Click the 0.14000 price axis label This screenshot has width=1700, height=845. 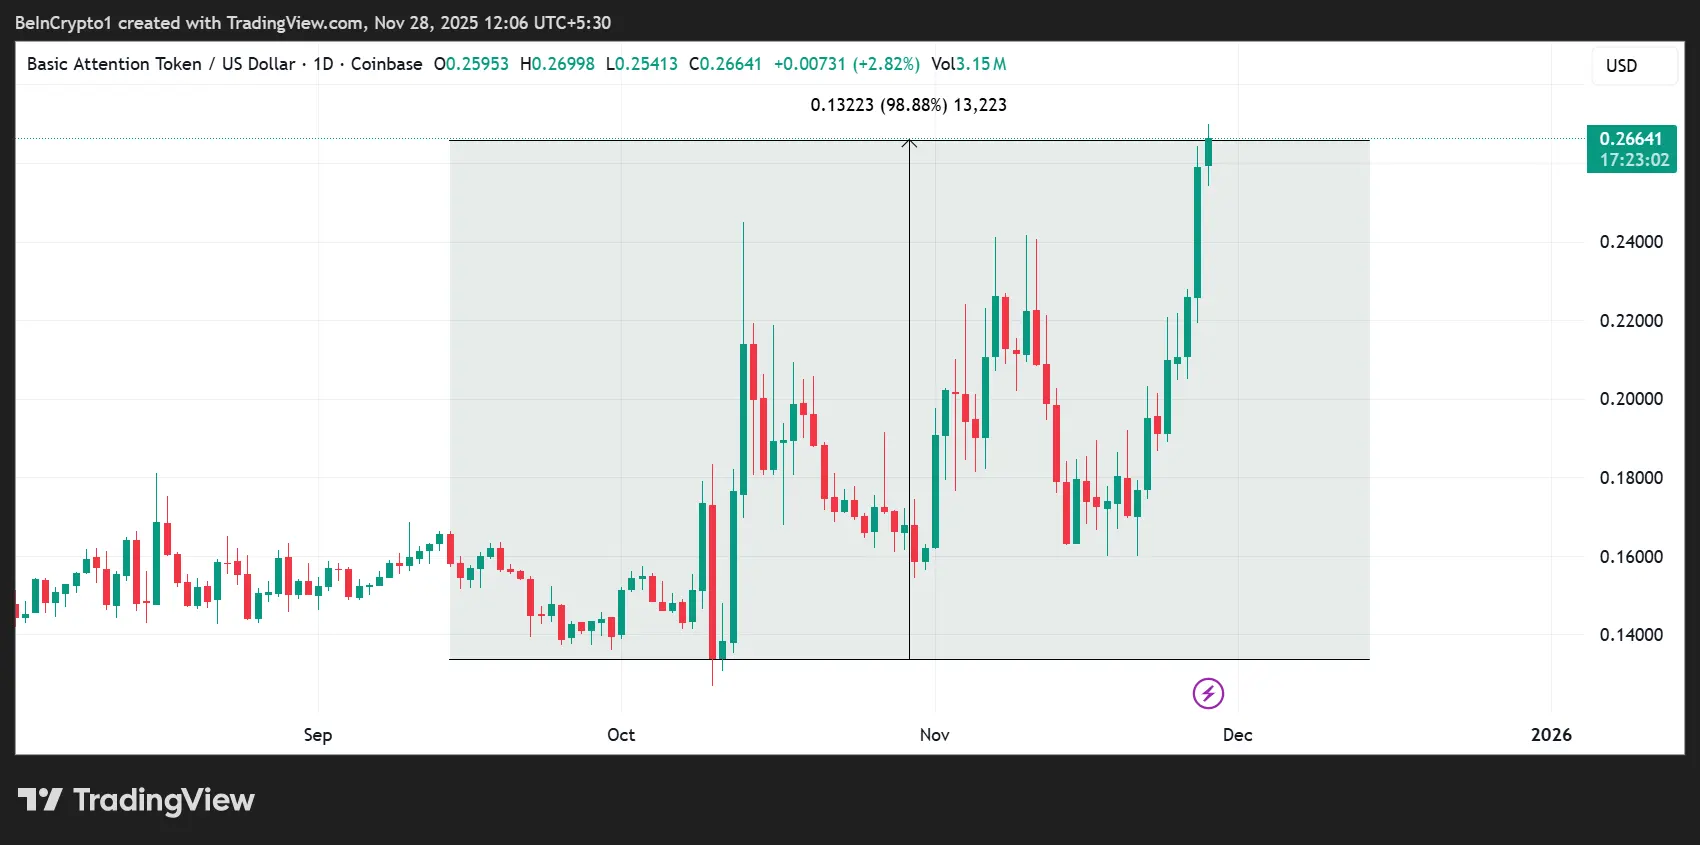[1631, 635]
